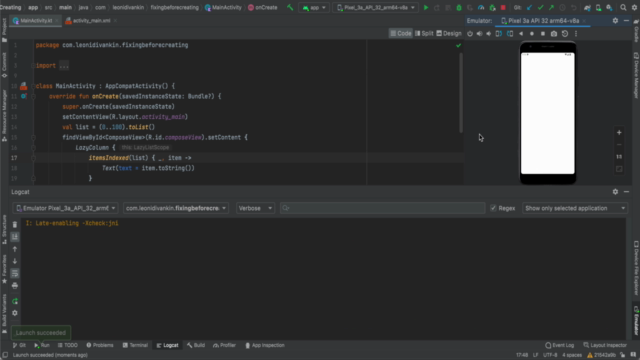Open the Logcat tool window tab
The width and height of the screenshot is (640, 360).
[x=167, y=345]
